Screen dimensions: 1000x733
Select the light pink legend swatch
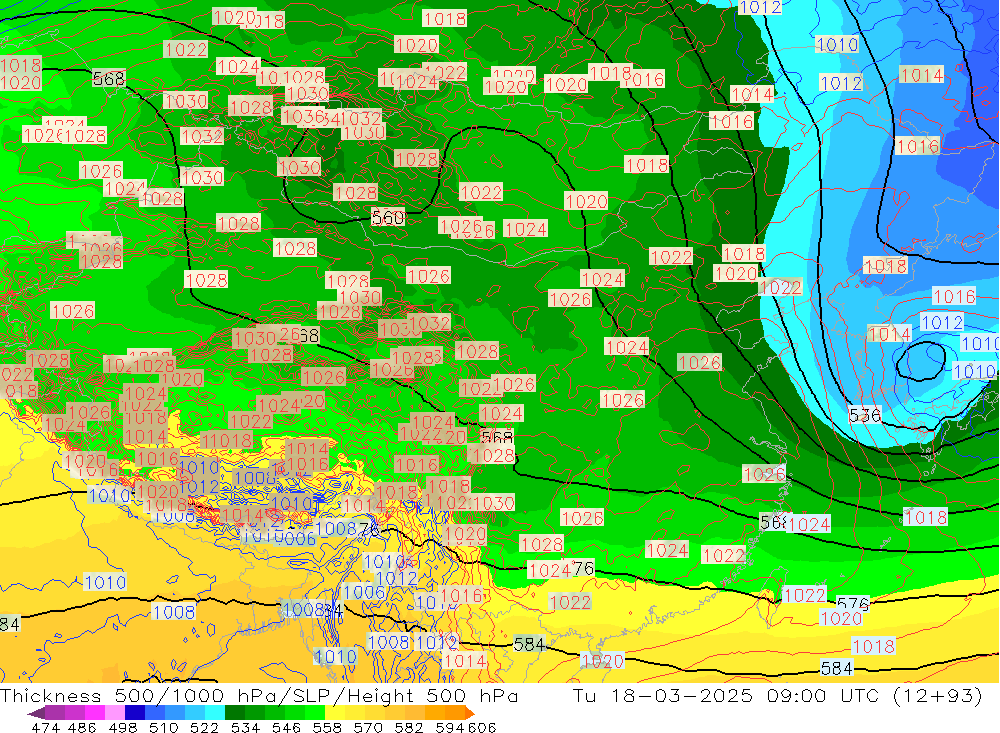click(x=115, y=713)
